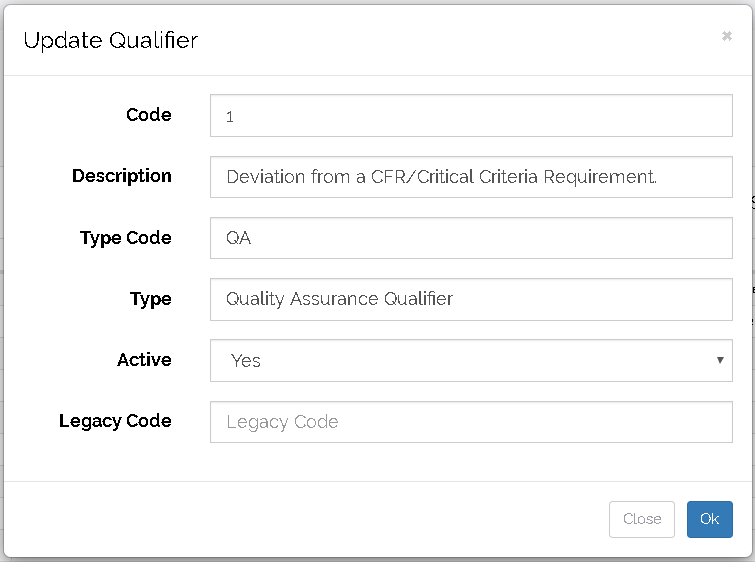Image resolution: width=755 pixels, height=562 pixels.
Task: Click the Description label text
Action: (122, 176)
